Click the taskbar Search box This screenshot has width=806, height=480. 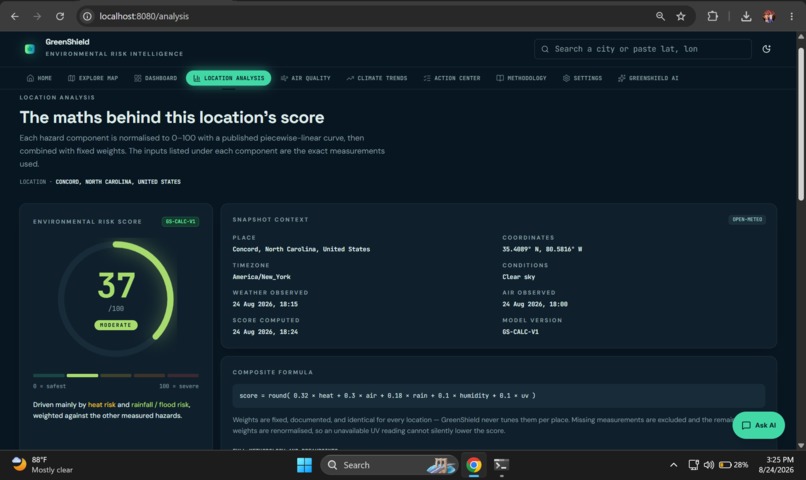(x=389, y=465)
